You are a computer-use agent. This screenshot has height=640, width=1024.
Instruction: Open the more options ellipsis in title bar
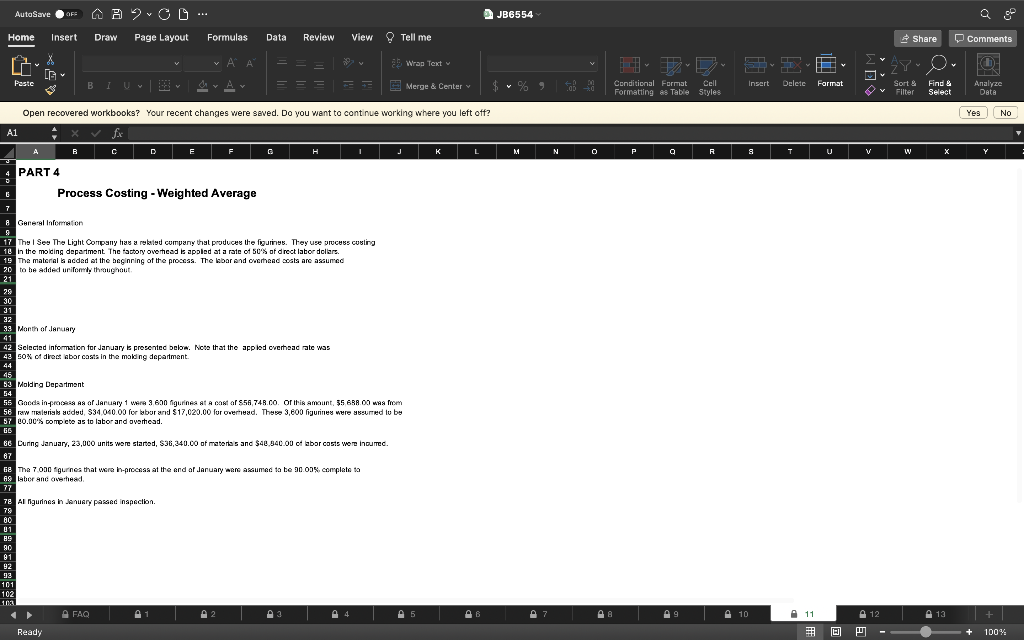202,14
